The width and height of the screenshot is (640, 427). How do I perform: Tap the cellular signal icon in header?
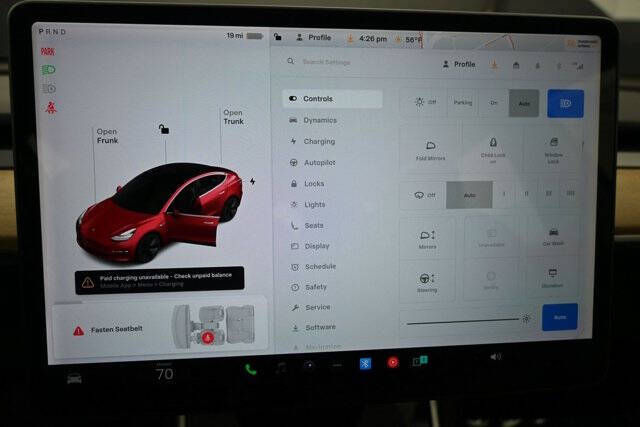click(x=578, y=66)
